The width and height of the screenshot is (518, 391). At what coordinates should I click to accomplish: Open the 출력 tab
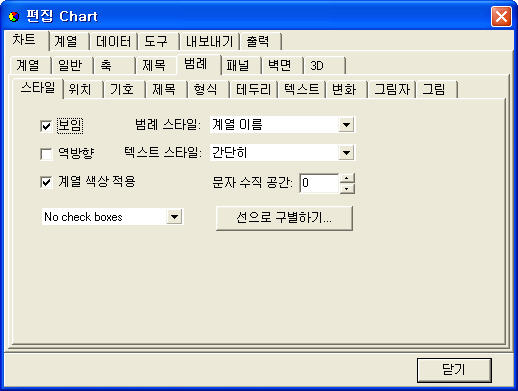[261, 41]
